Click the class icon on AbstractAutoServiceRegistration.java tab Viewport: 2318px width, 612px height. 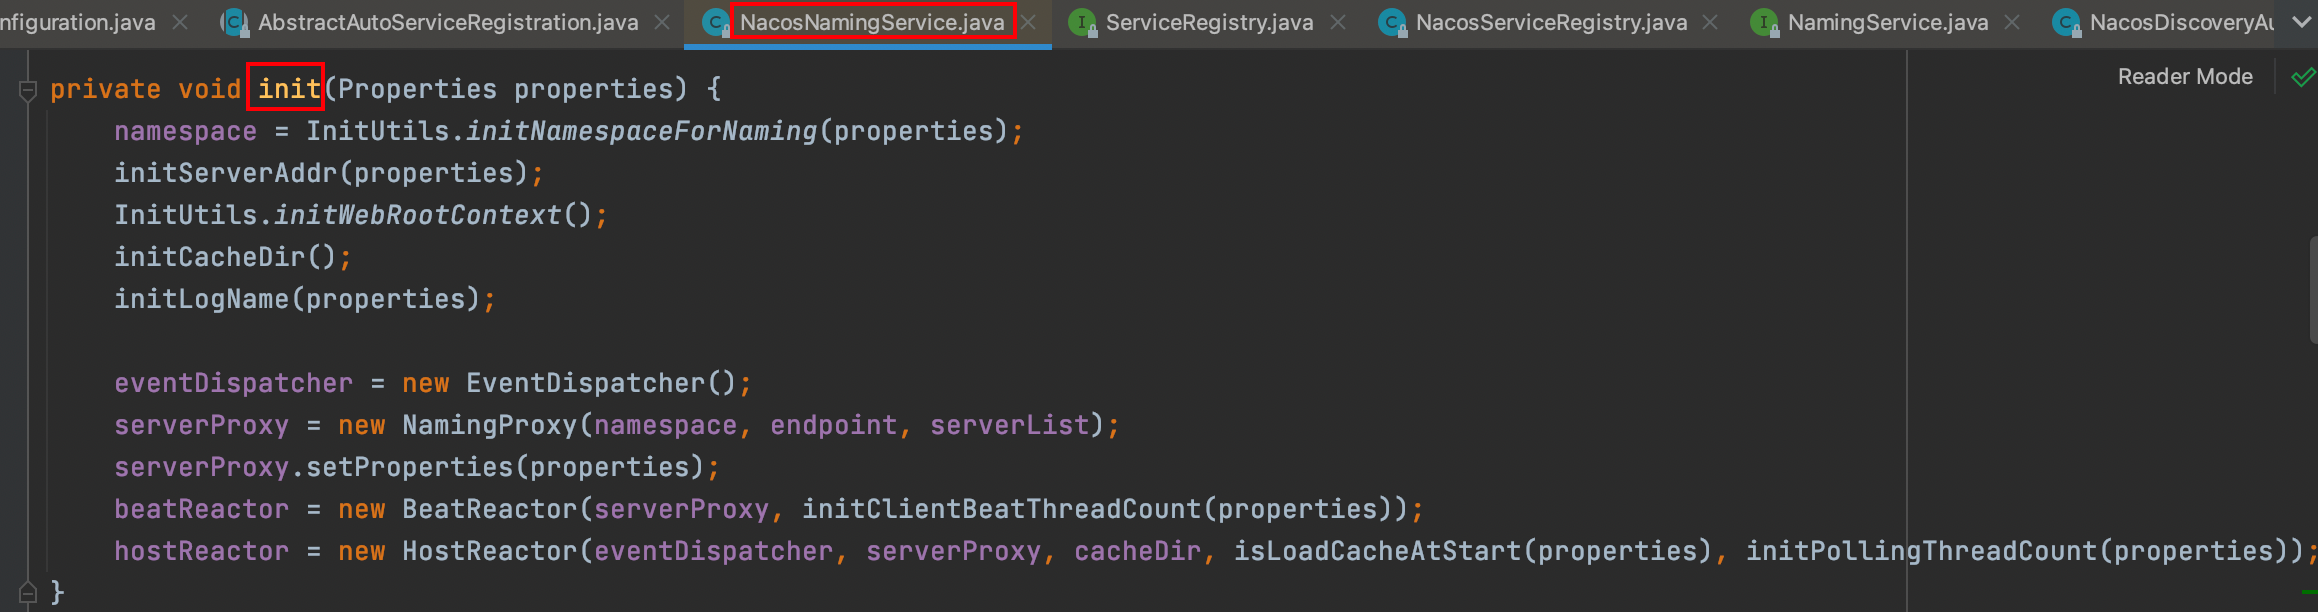click(x=235, y=22)
